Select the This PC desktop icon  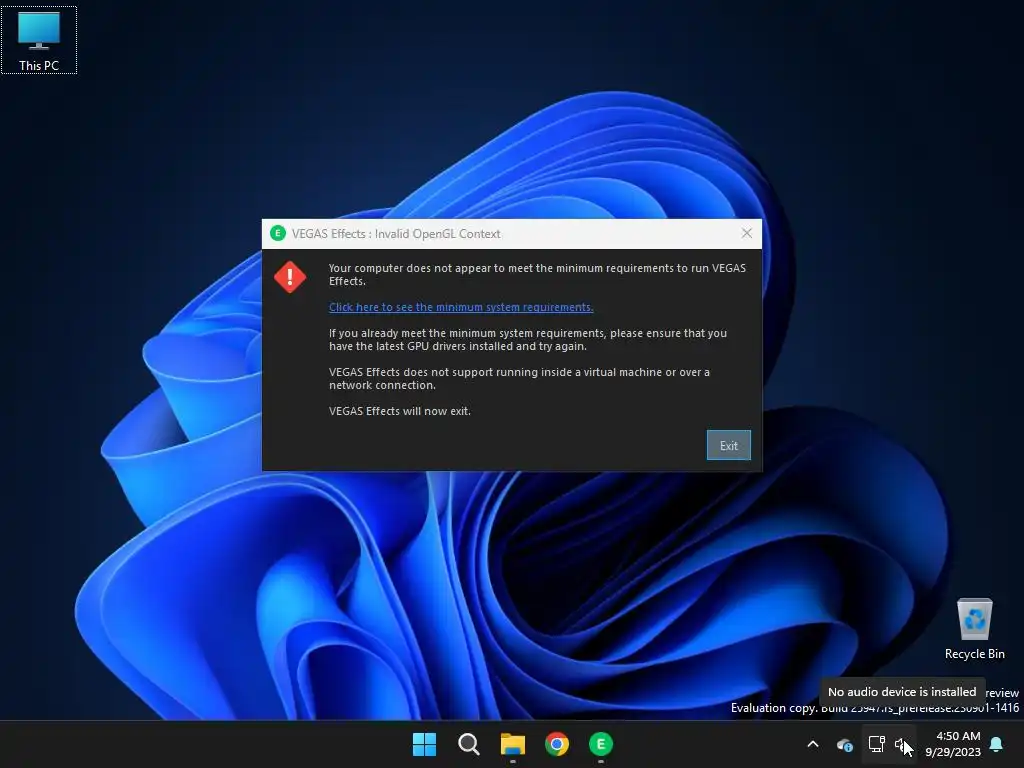39,40
